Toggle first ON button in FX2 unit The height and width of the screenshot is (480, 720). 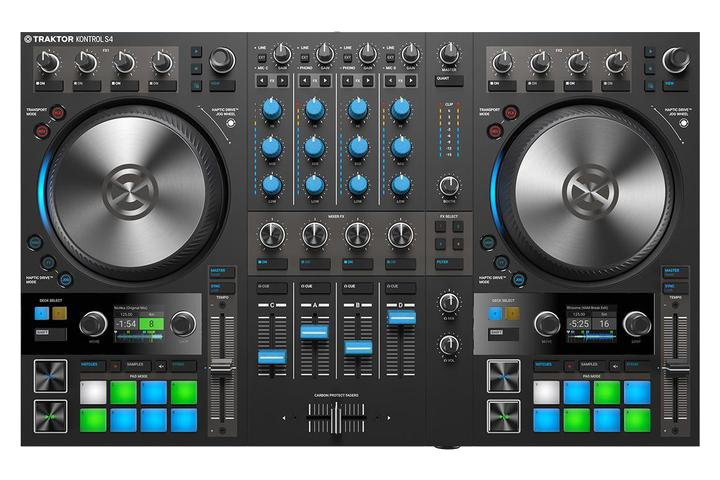click(x=502, y=85)
